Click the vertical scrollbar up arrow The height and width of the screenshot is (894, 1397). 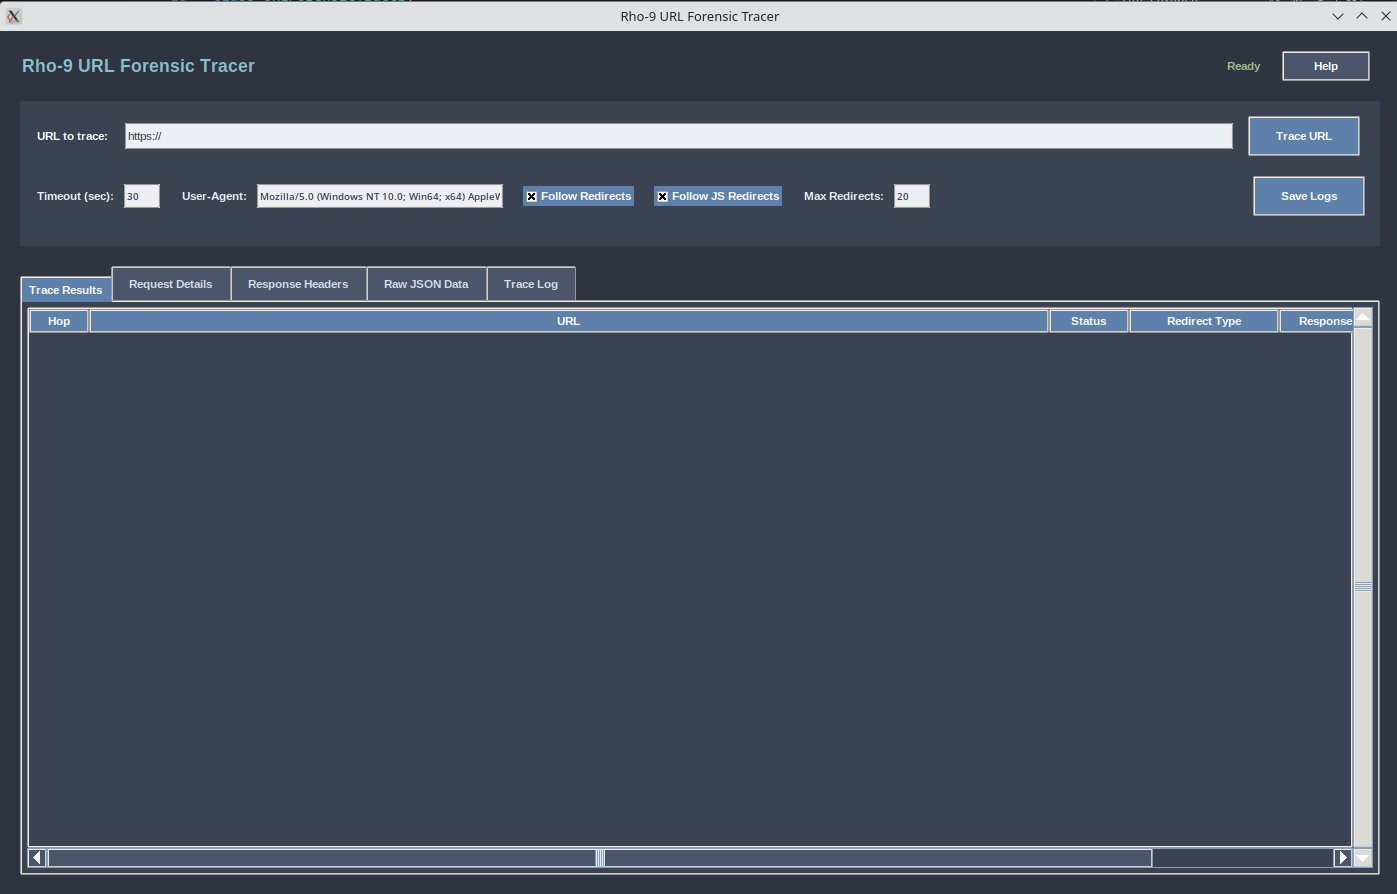tap(1363, 318)
